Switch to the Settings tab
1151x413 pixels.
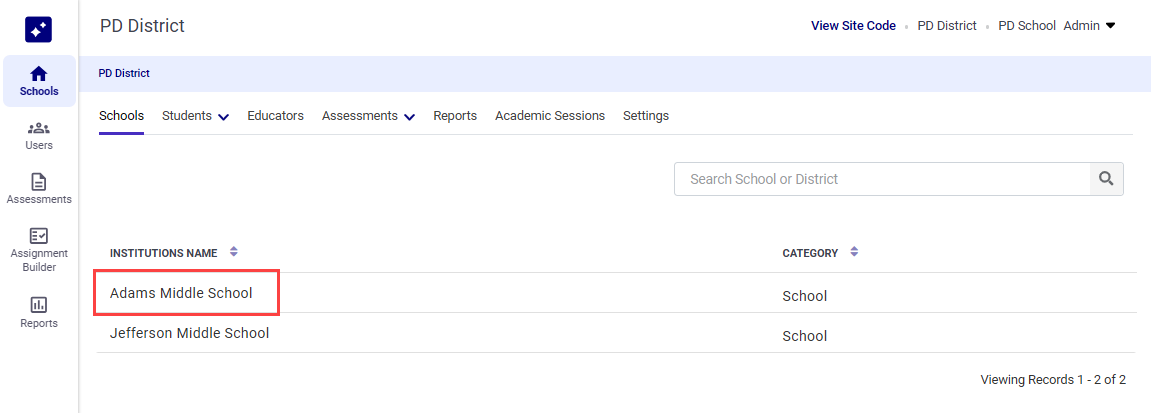point(646,116)
